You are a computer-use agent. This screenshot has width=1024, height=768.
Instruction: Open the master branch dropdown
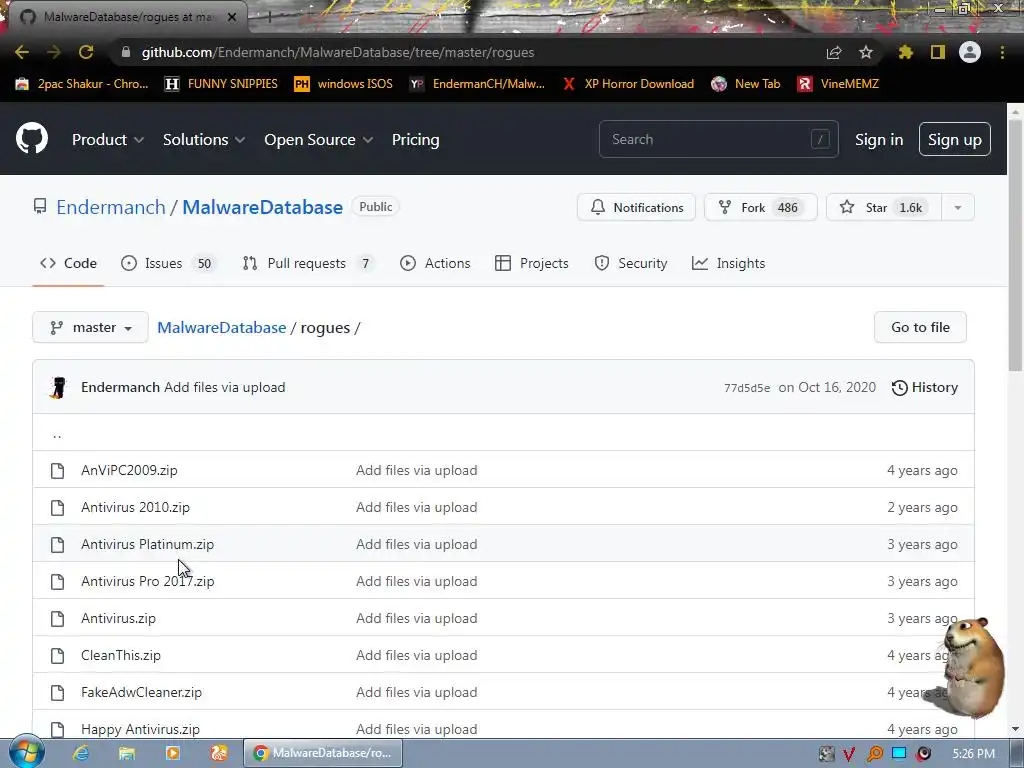click(90, 327)
